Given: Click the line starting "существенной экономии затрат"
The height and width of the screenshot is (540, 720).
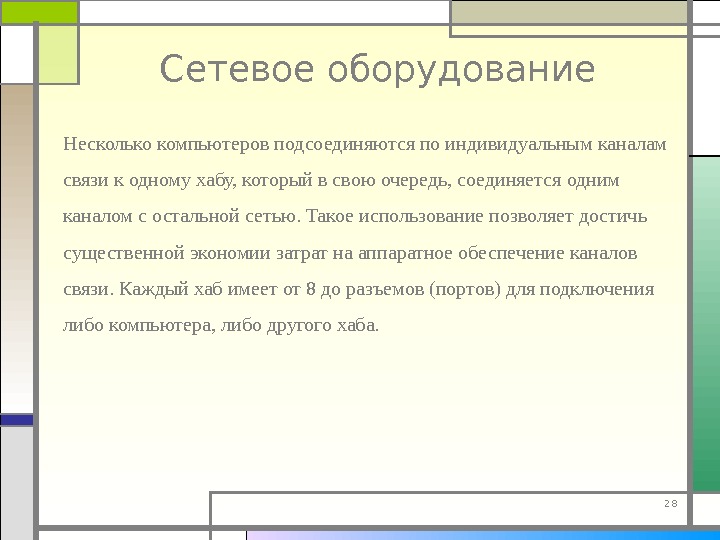Looking at the screenshot, I should 350,253.
